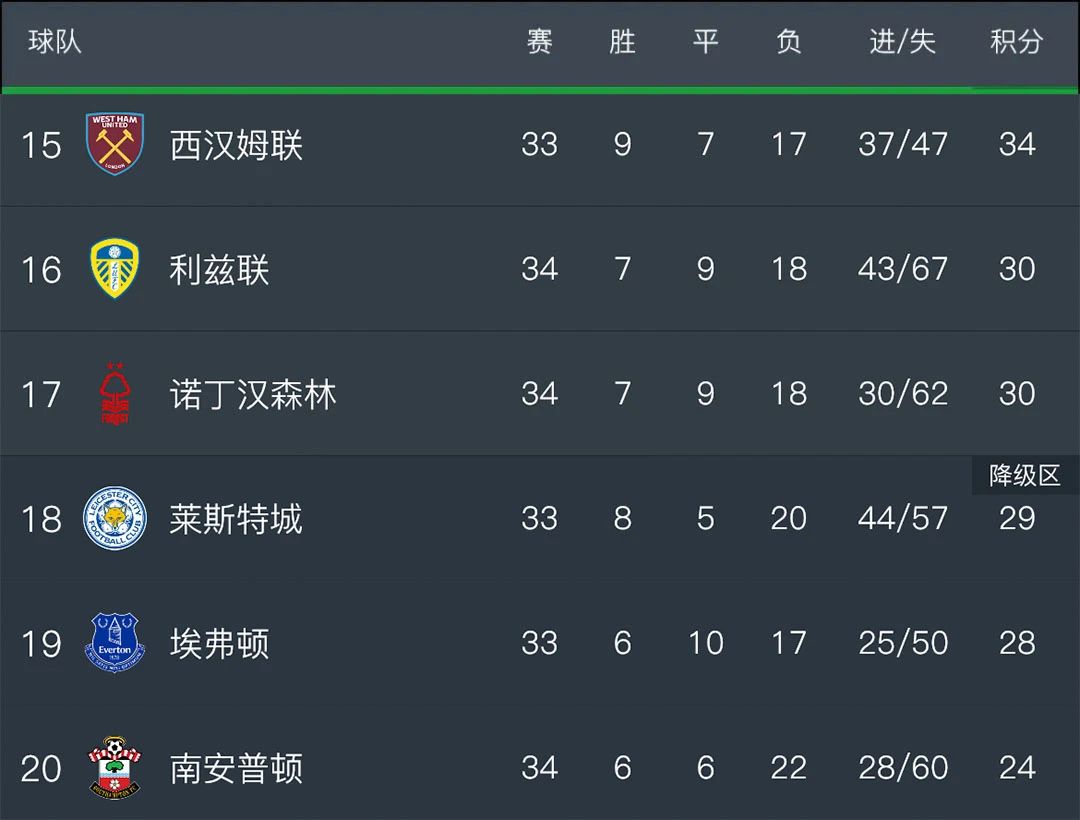Image resolution: width=1080 pixels, height=820 pixels.
Task: Click the 胜 column header
Action: 622,42
